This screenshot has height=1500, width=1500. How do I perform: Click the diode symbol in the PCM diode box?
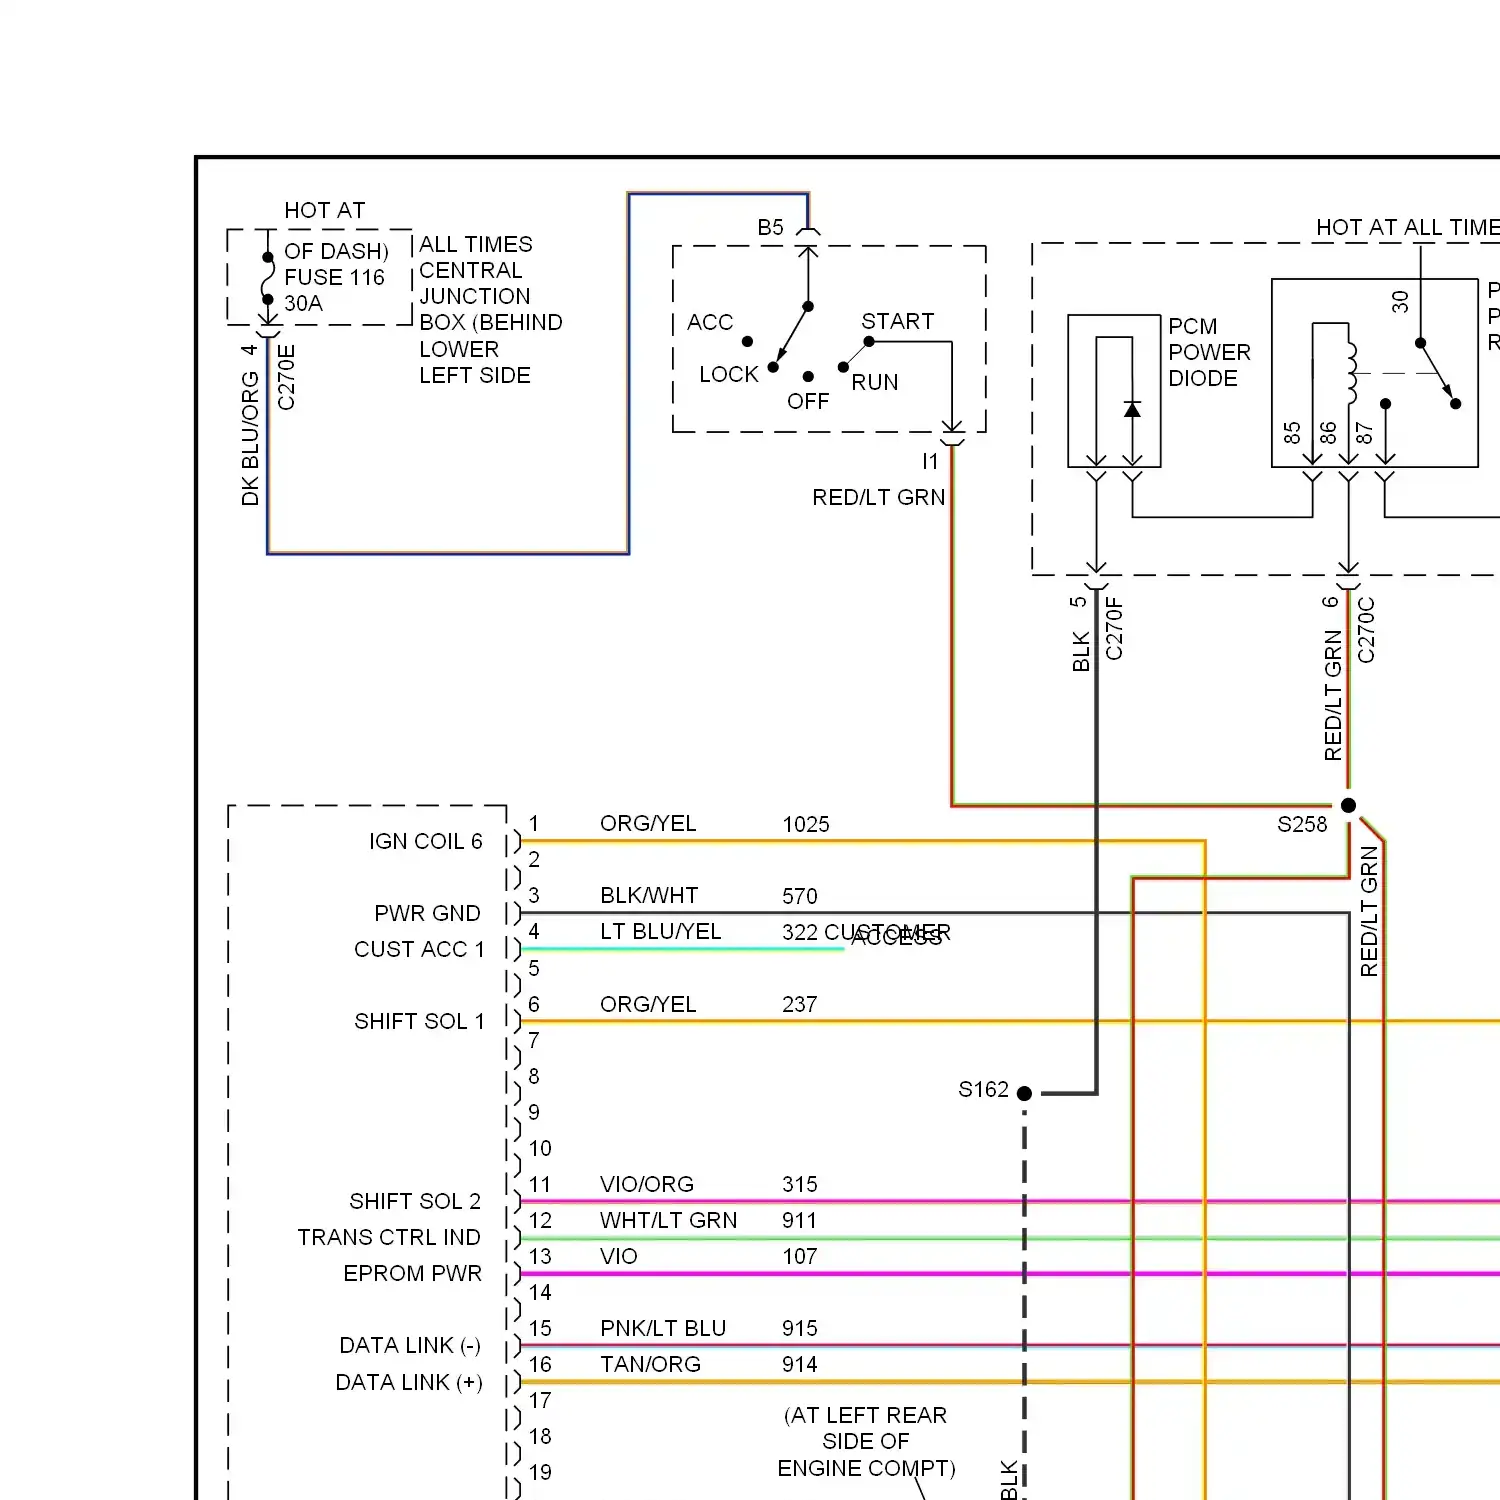tap(1132, 410)
